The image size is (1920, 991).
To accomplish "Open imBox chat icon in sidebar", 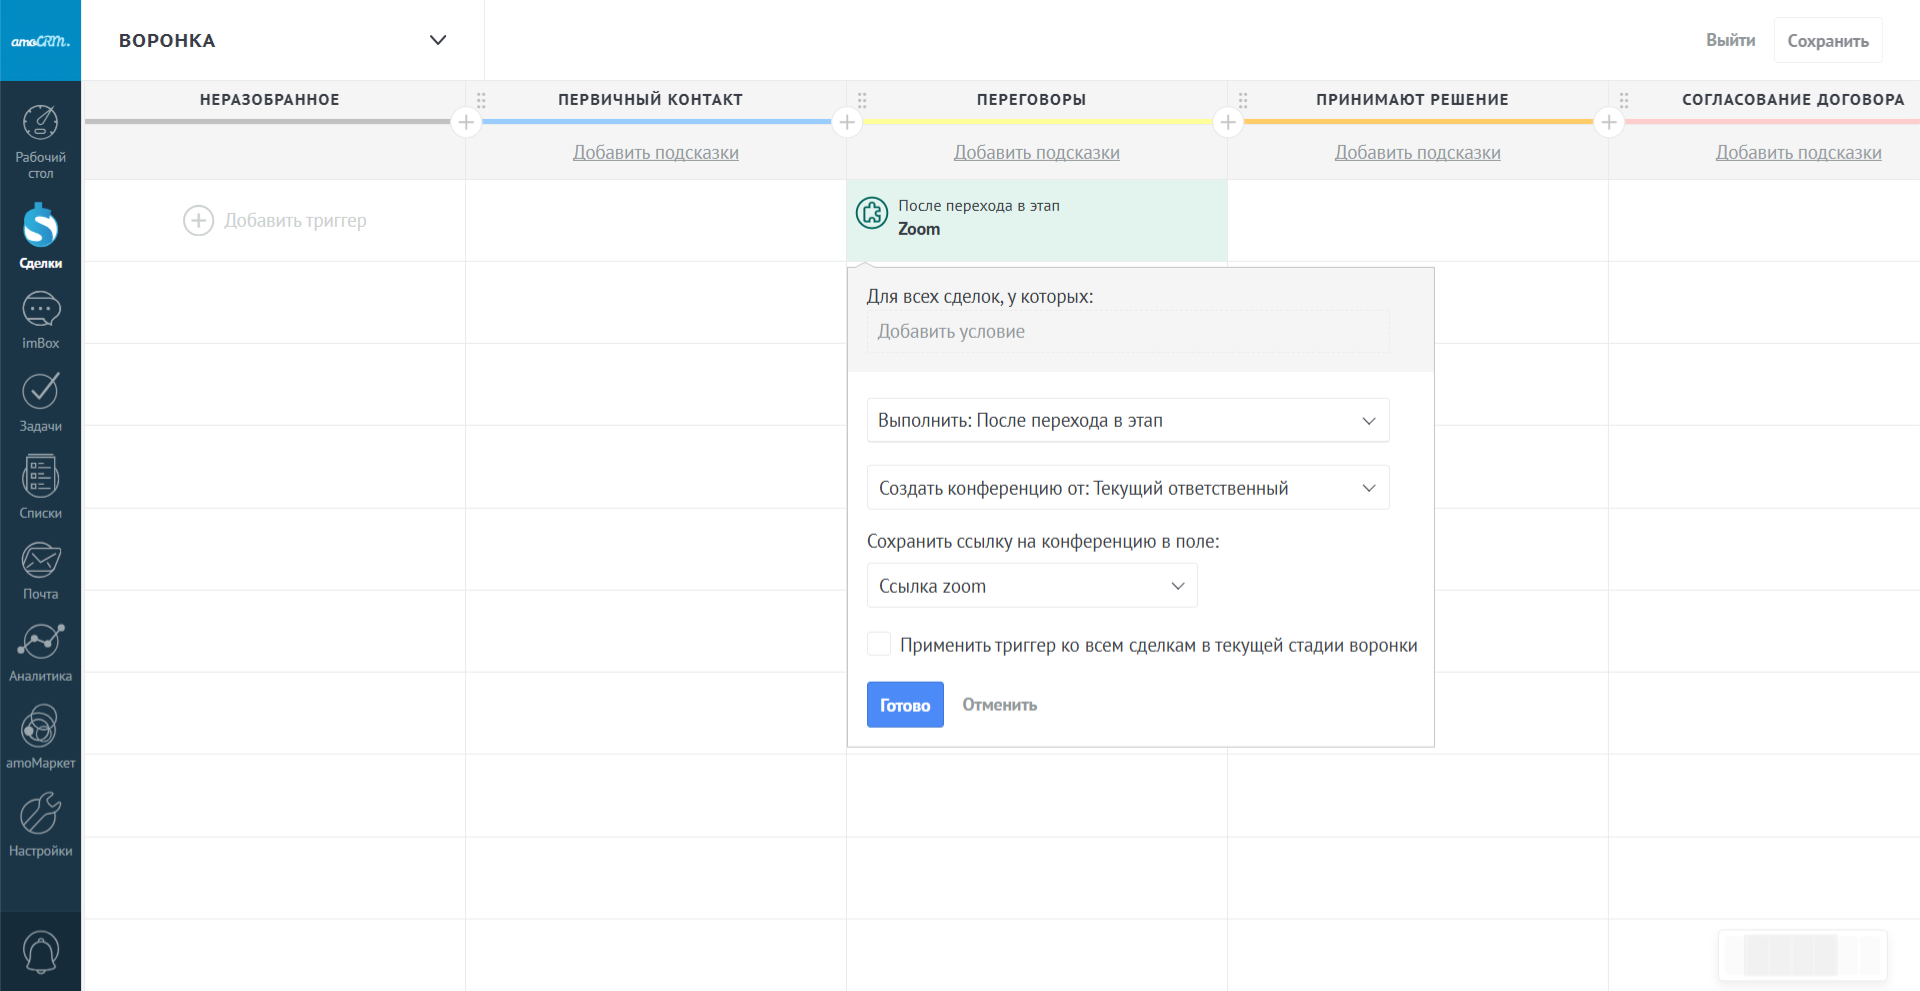I will point(40,310).
